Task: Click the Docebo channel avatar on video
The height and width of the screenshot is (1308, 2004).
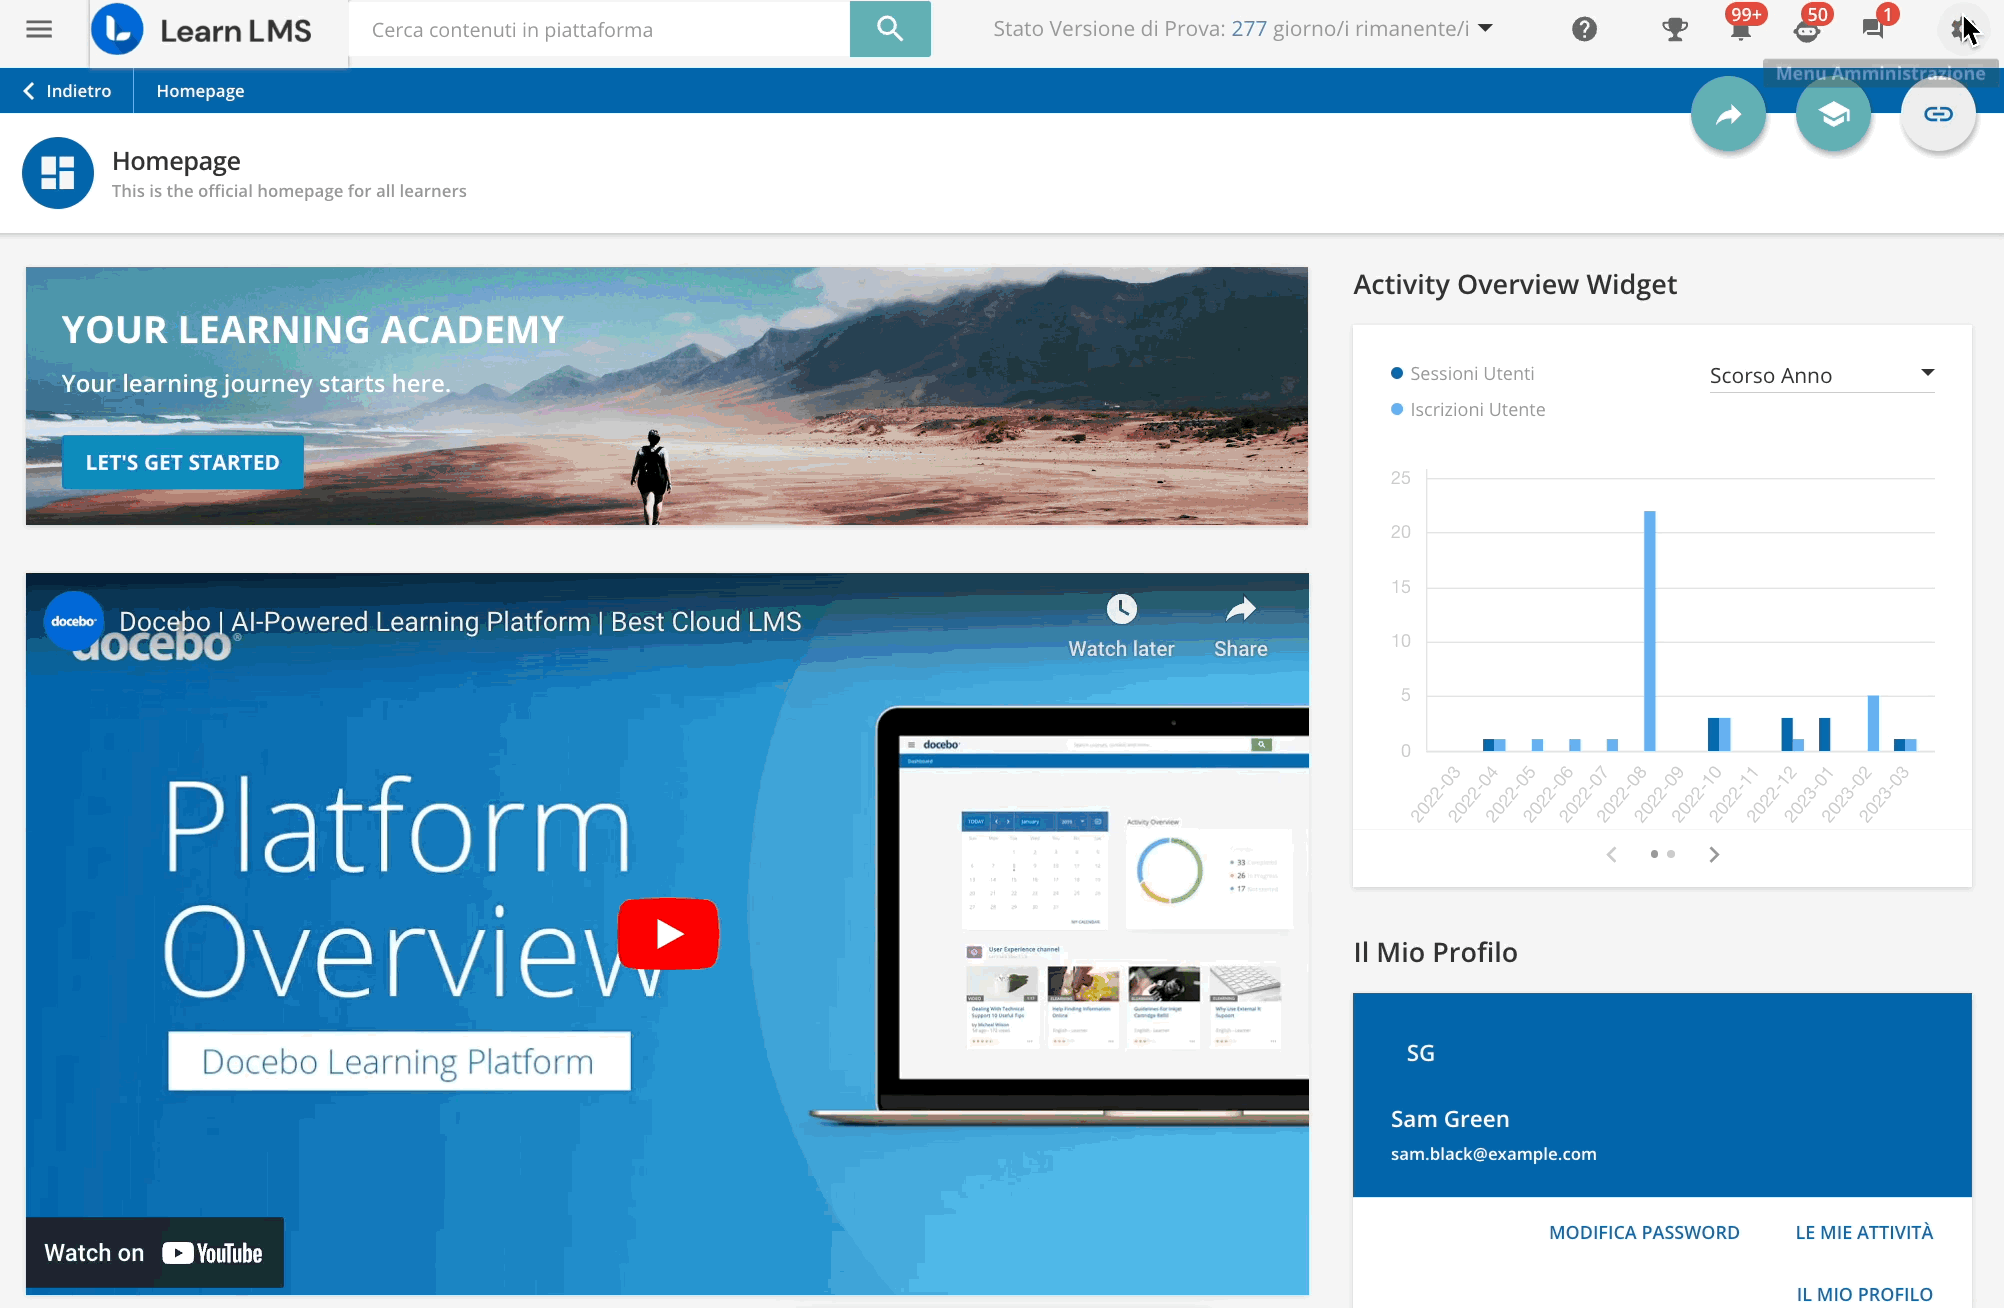Action: [x=74, y=621]
